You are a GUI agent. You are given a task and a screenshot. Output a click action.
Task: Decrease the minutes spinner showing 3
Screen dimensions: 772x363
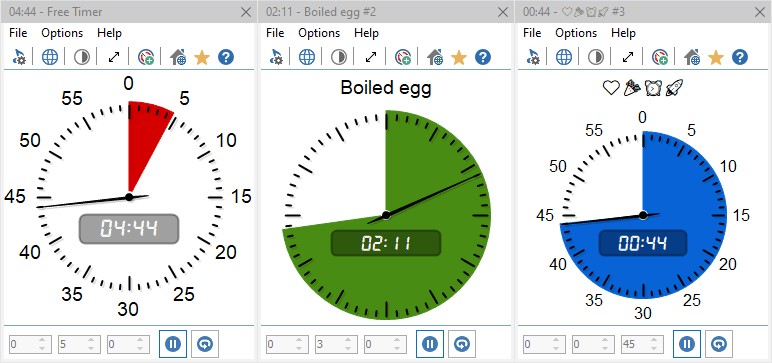348,349
